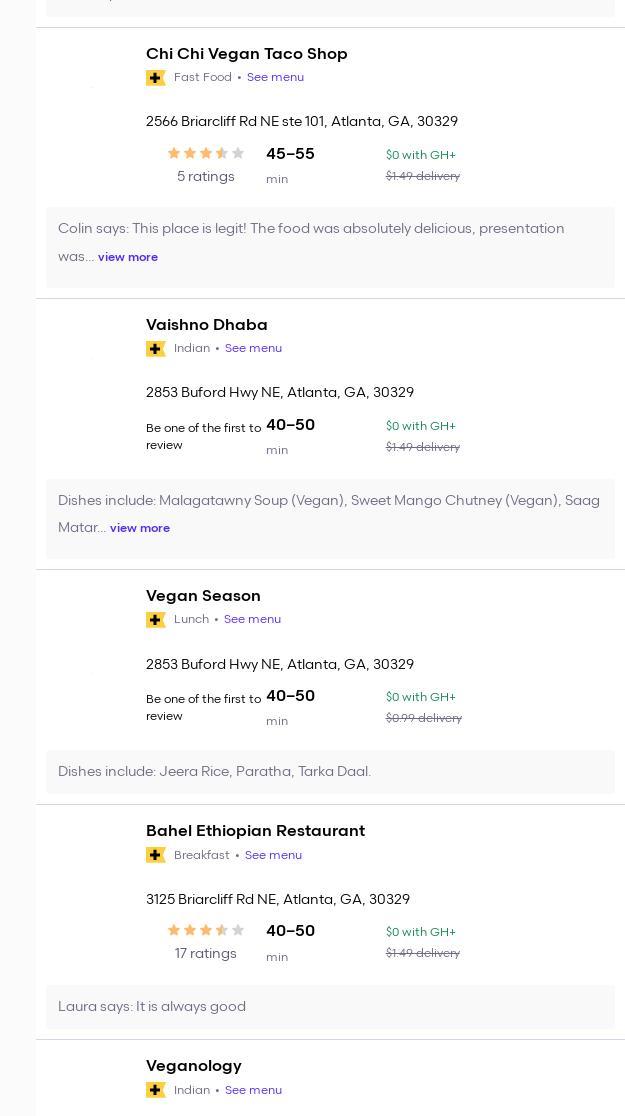See the menu for Bahel Ethiopian Restaurant
625x1116 pixels.
pyautogui.click(x=273, y=855)
